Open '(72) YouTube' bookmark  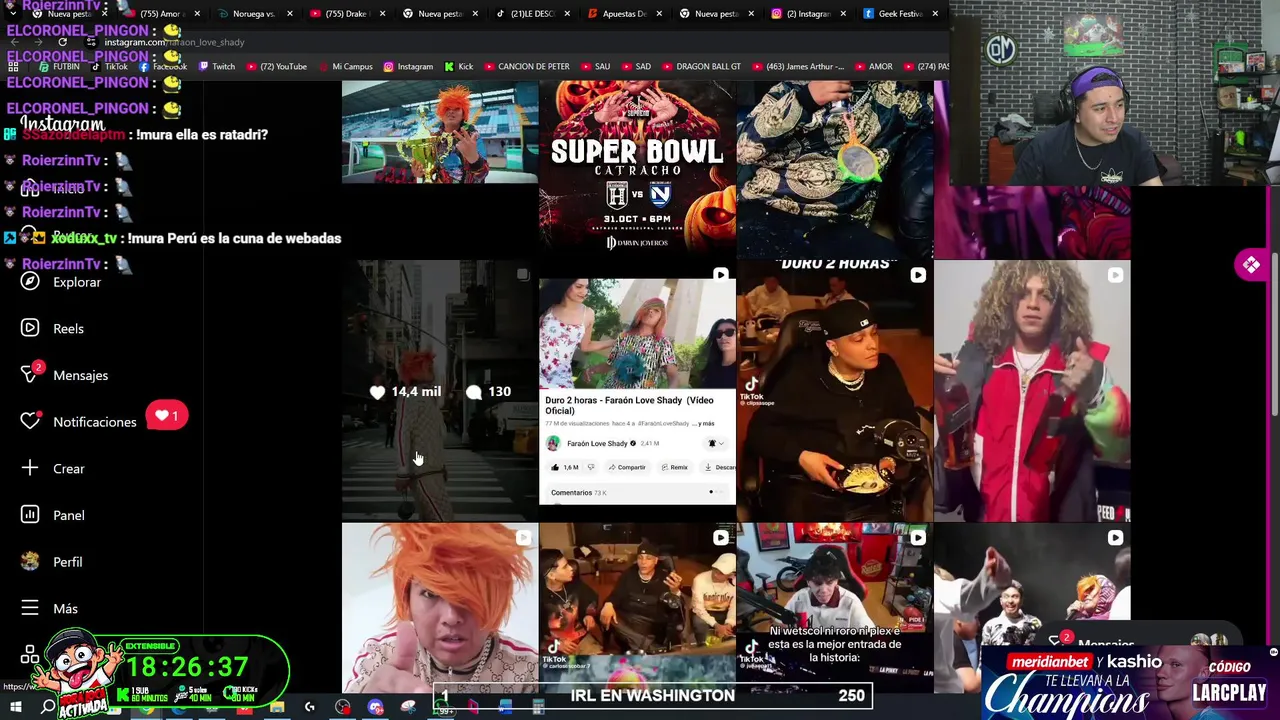coord(276,67)
